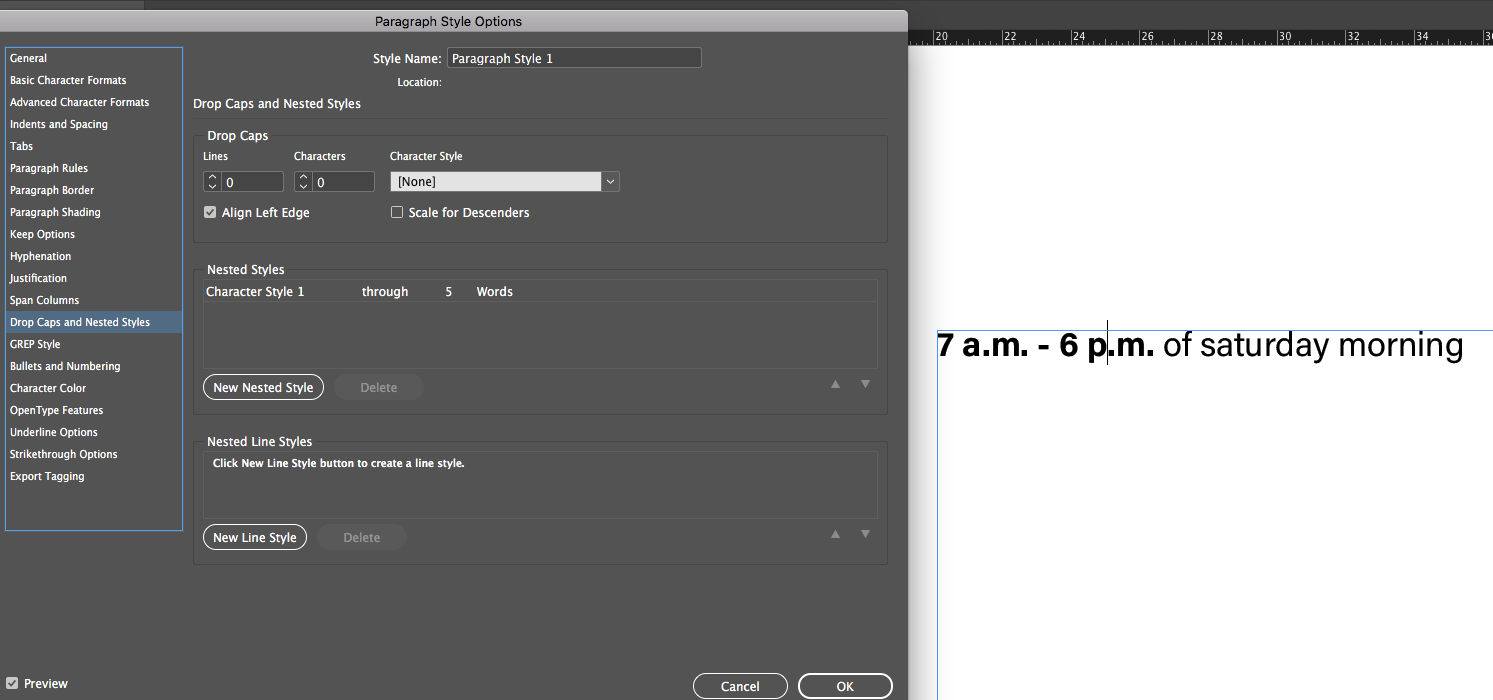Change 'Words' delimiter of nested style
Screen dimensions: 1493x700
pyautogui.click(x=494, y=292)
